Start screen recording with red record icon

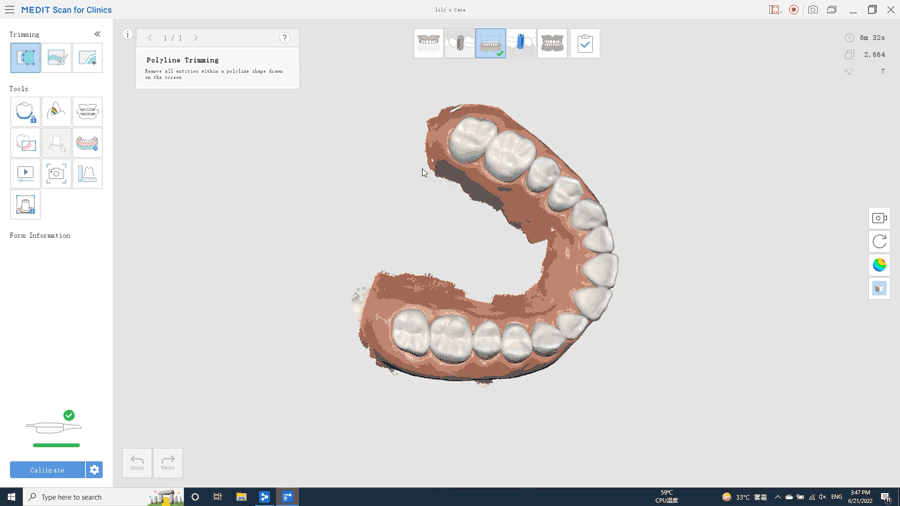794,10
